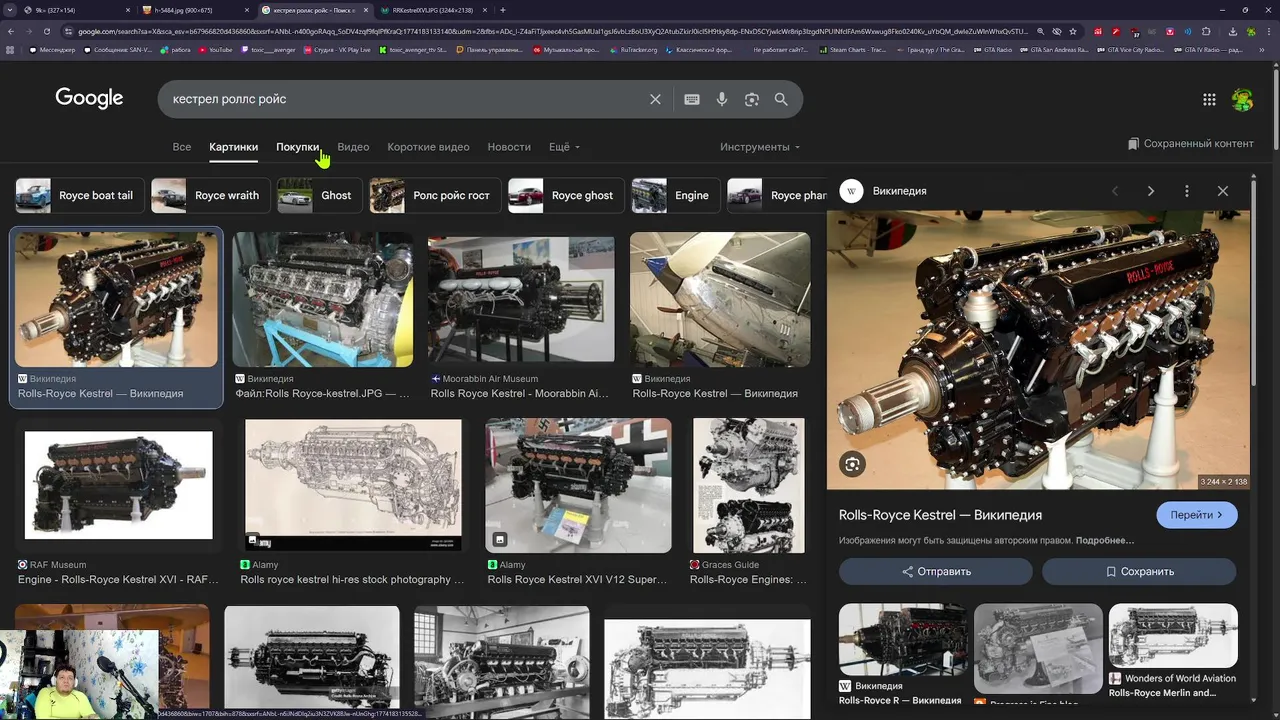
Task: Click in the Google search input field
Action: pyautogui.click(x=405, y=99)
